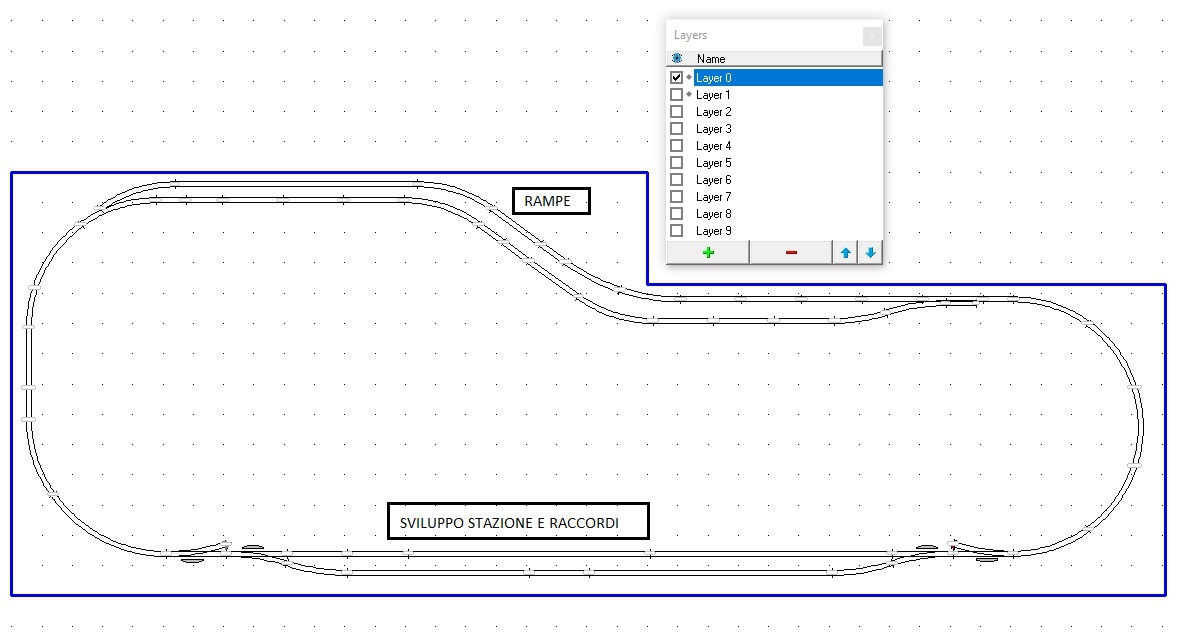1186x642 pixels.
Task: Move layer up with blue up arrow
Action: point(845,253)
